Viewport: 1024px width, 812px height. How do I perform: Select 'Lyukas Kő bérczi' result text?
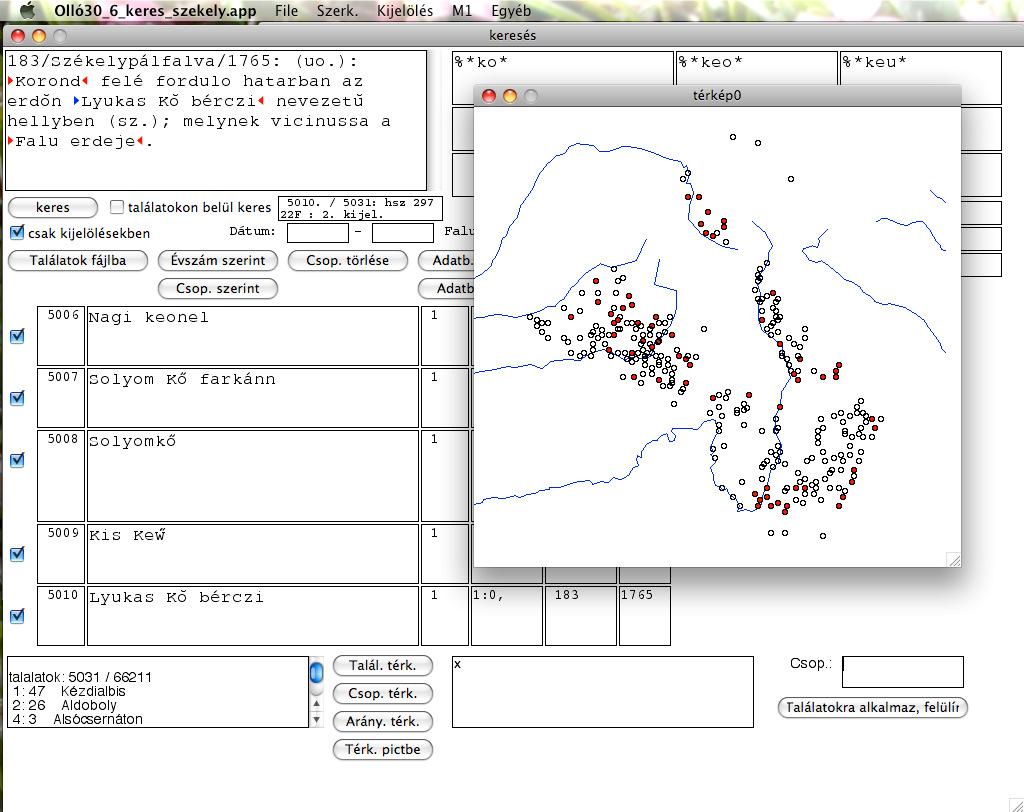[176, 598]
